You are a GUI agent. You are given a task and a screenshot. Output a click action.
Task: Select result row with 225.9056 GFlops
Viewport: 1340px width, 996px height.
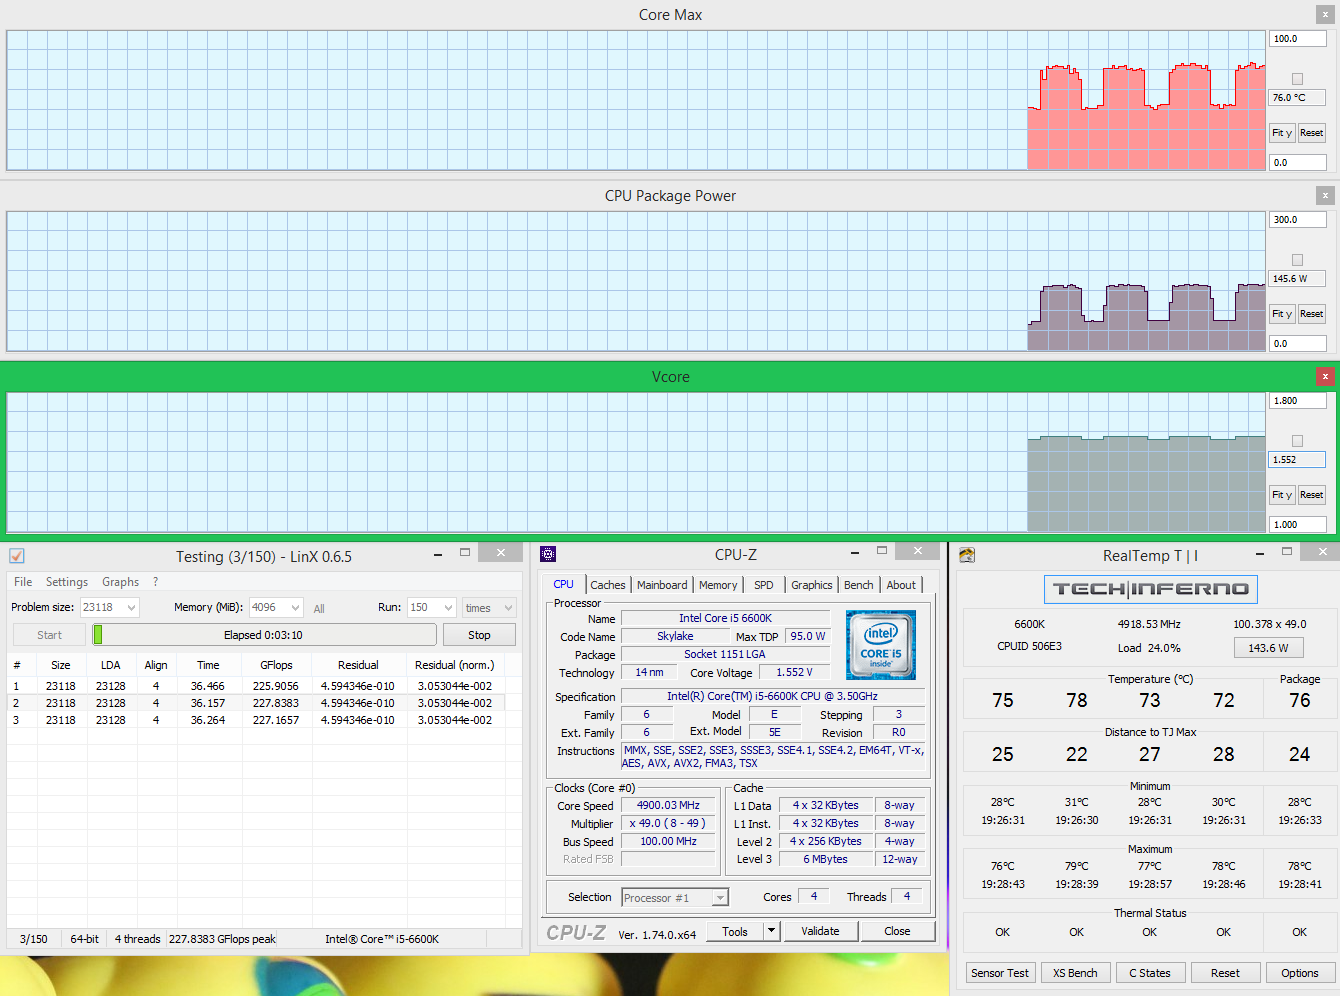[264, 686]
